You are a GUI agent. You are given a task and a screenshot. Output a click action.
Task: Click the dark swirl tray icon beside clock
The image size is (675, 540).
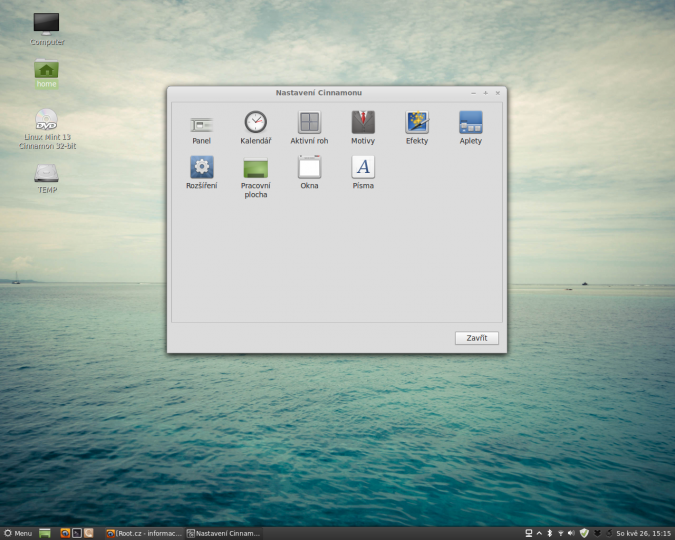click(609, 534)
